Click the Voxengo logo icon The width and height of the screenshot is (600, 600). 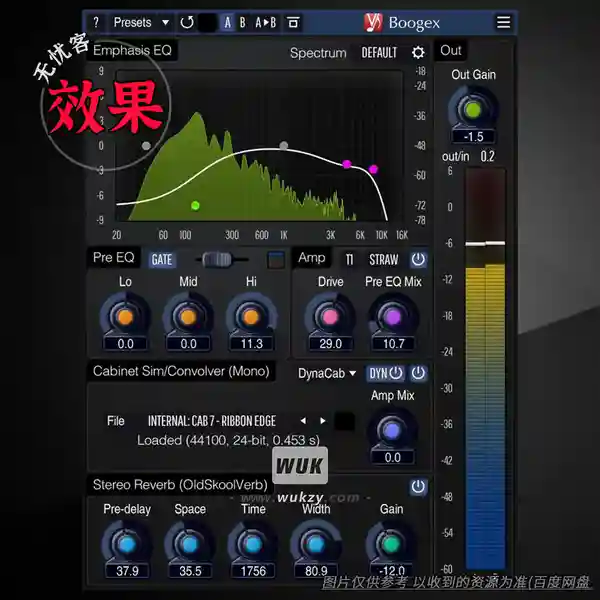click(372, 22)
